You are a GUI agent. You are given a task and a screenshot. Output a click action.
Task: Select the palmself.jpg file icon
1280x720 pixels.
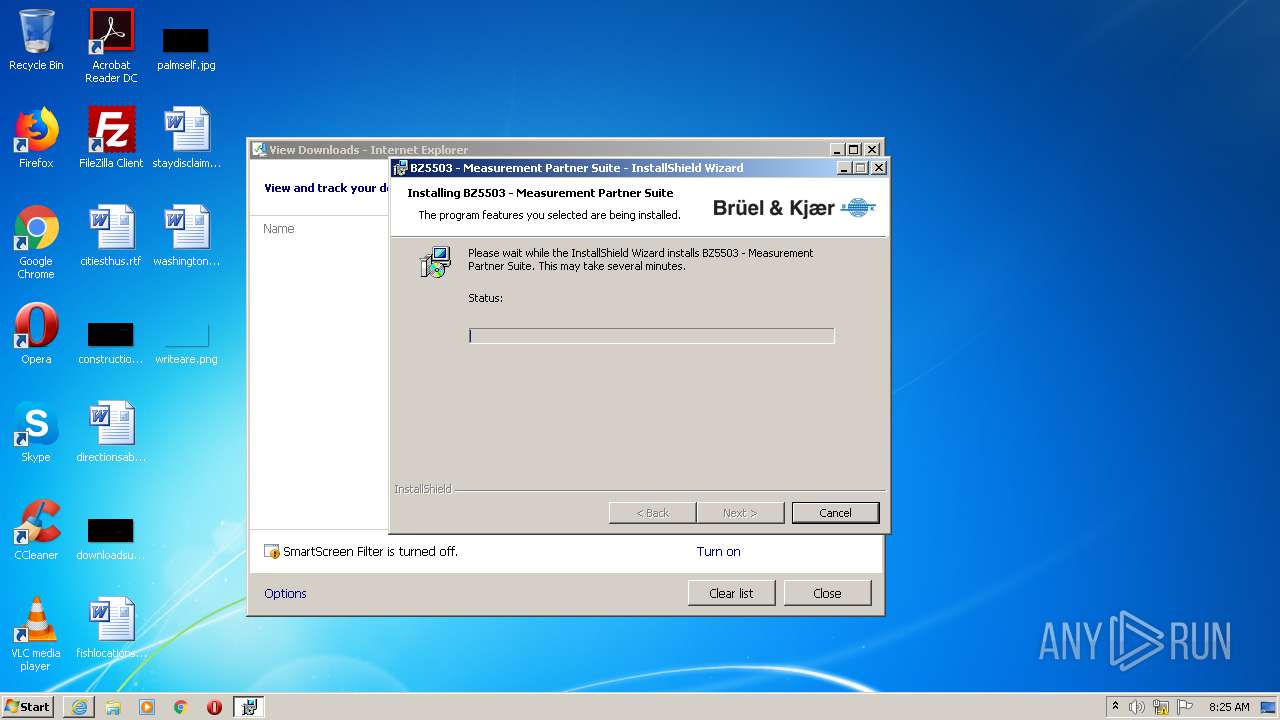point(186,48)
